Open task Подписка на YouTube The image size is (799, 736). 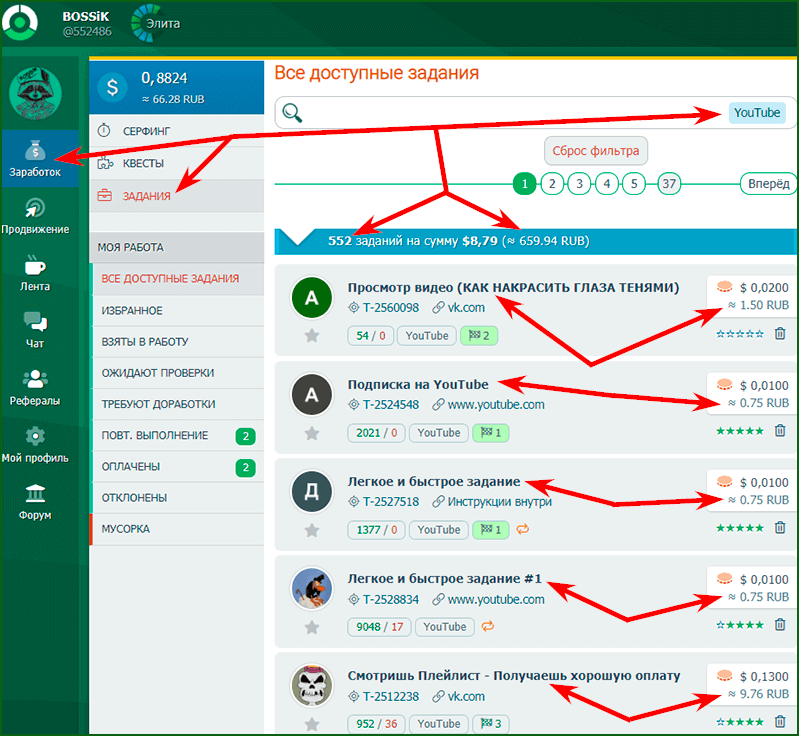(418, 384)
